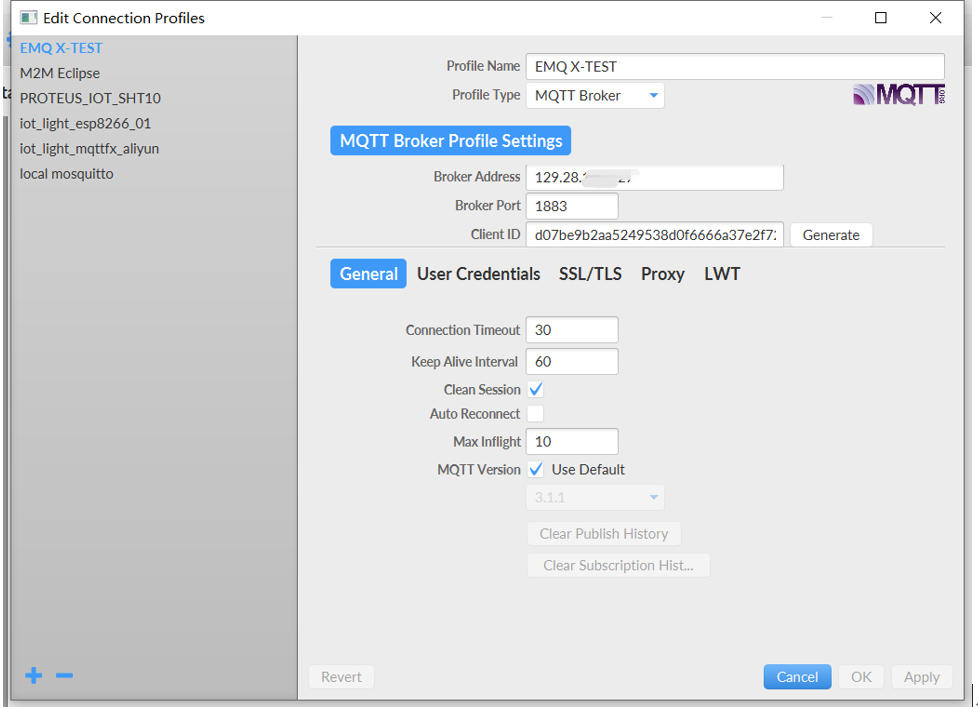Switch to the Proxy tab
The width and height of the screenshot is (978, 707).
(662, 273)
